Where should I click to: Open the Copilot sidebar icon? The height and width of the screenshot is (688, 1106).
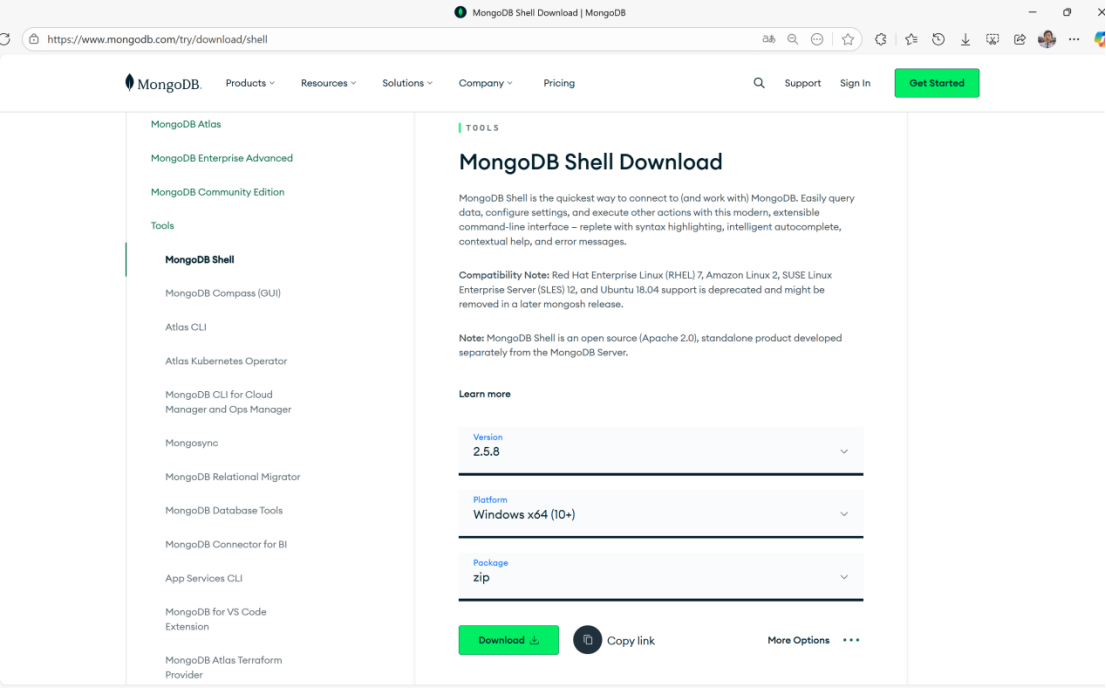pos(1100,40)
